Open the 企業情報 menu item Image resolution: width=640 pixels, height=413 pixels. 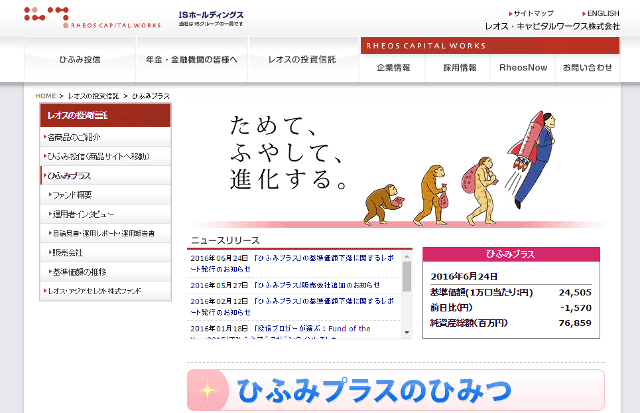[393, 68]
